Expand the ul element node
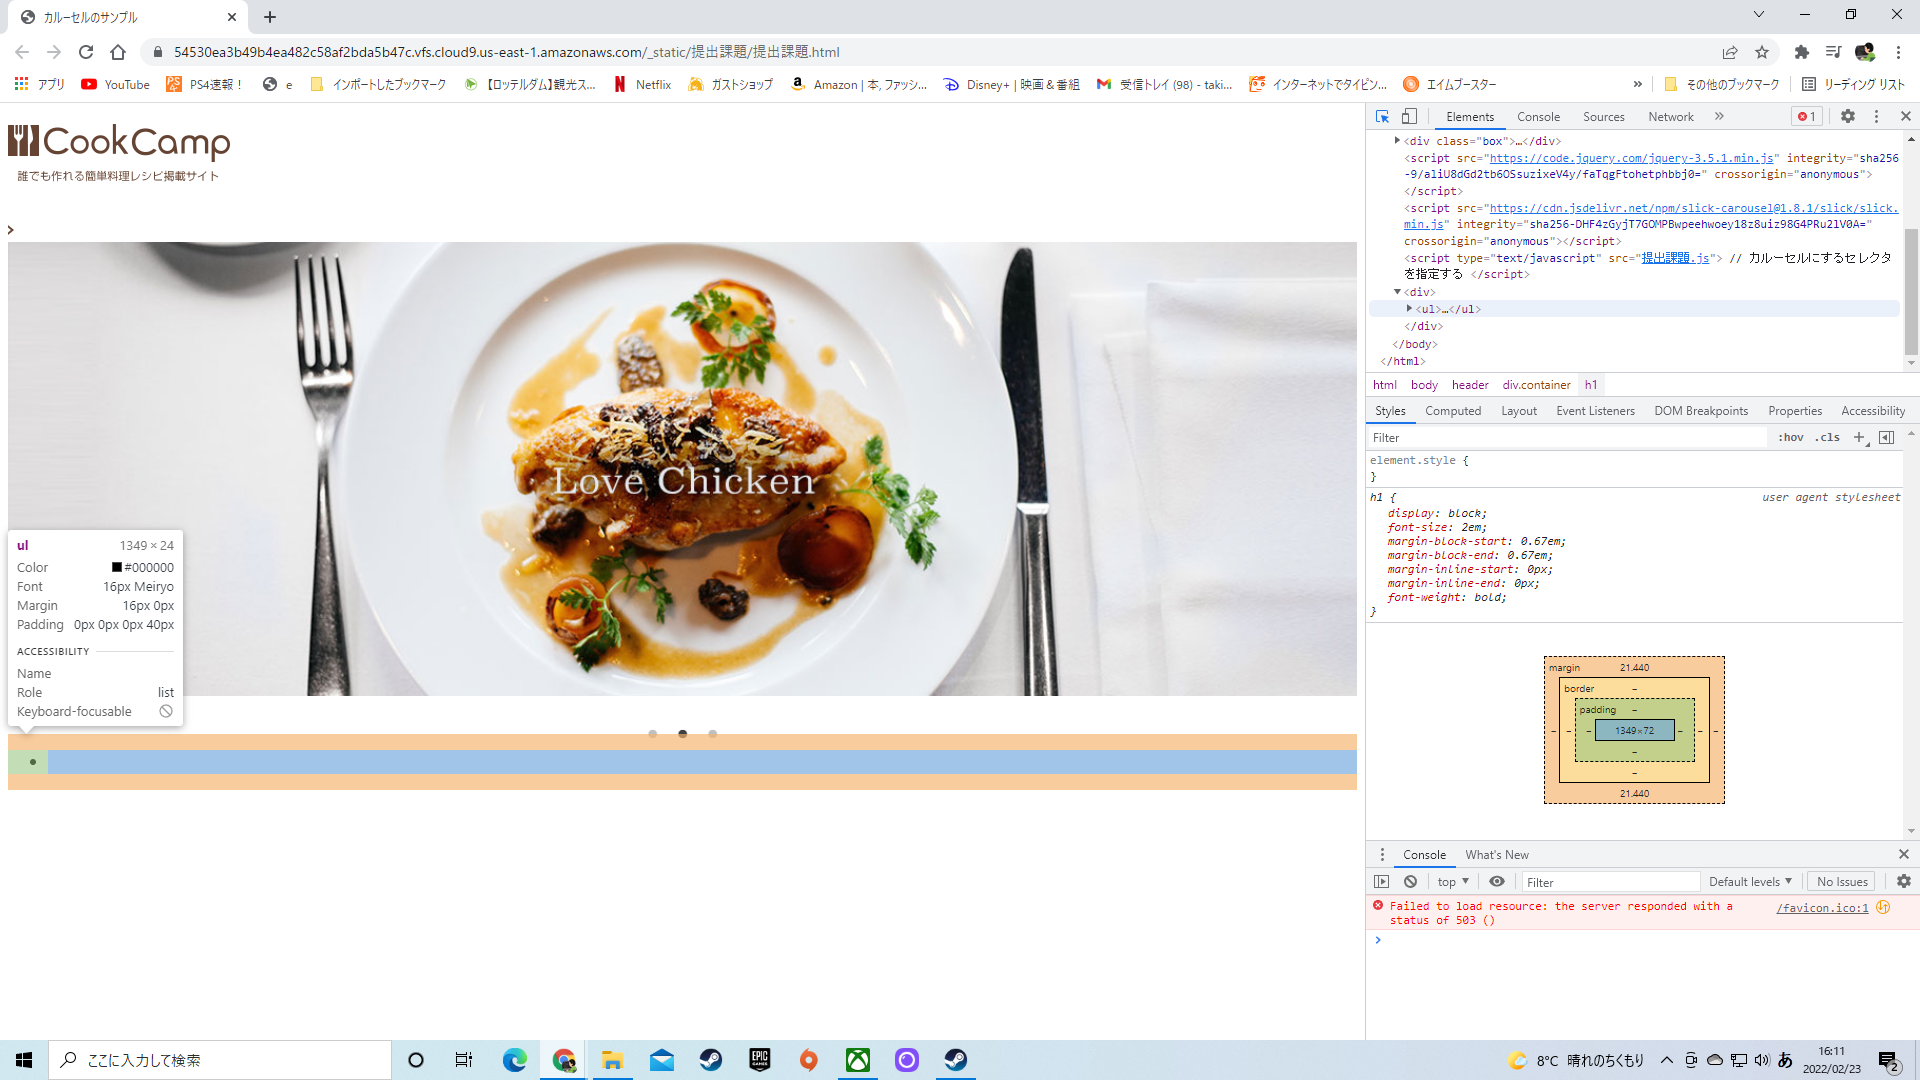 point(1409,309)
